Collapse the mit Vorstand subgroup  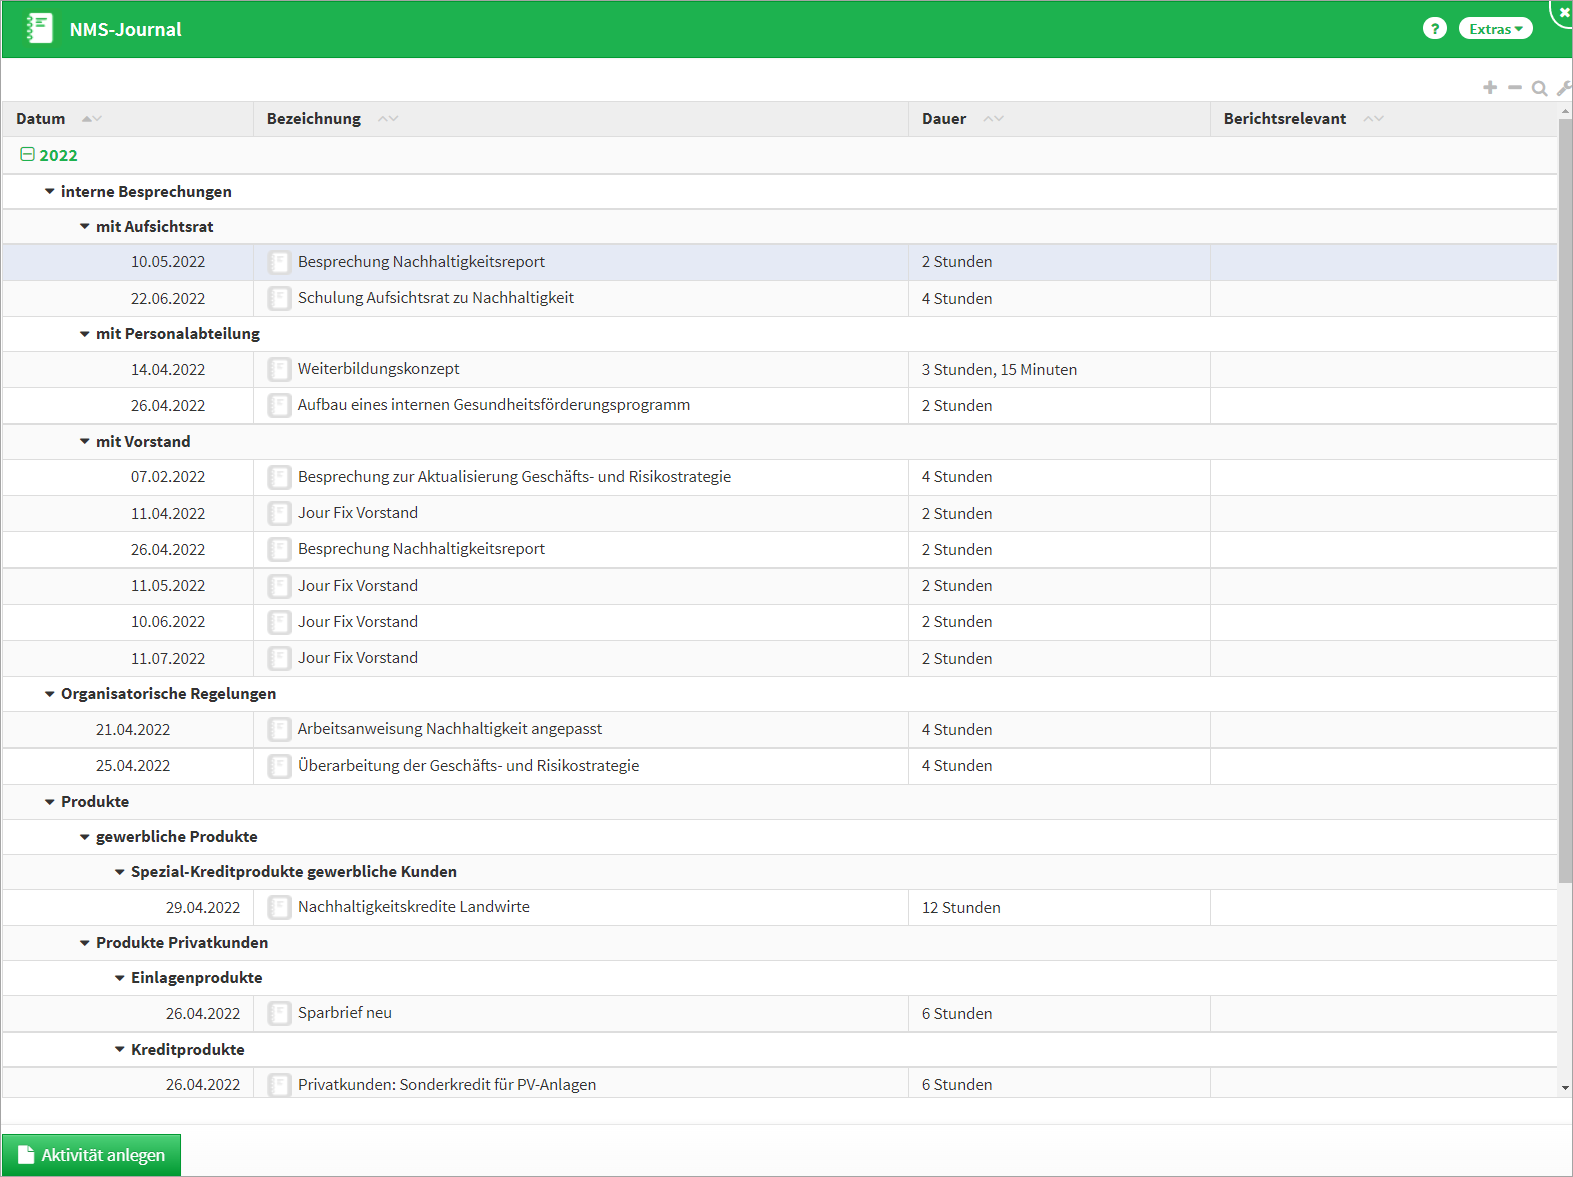point(85,442)
